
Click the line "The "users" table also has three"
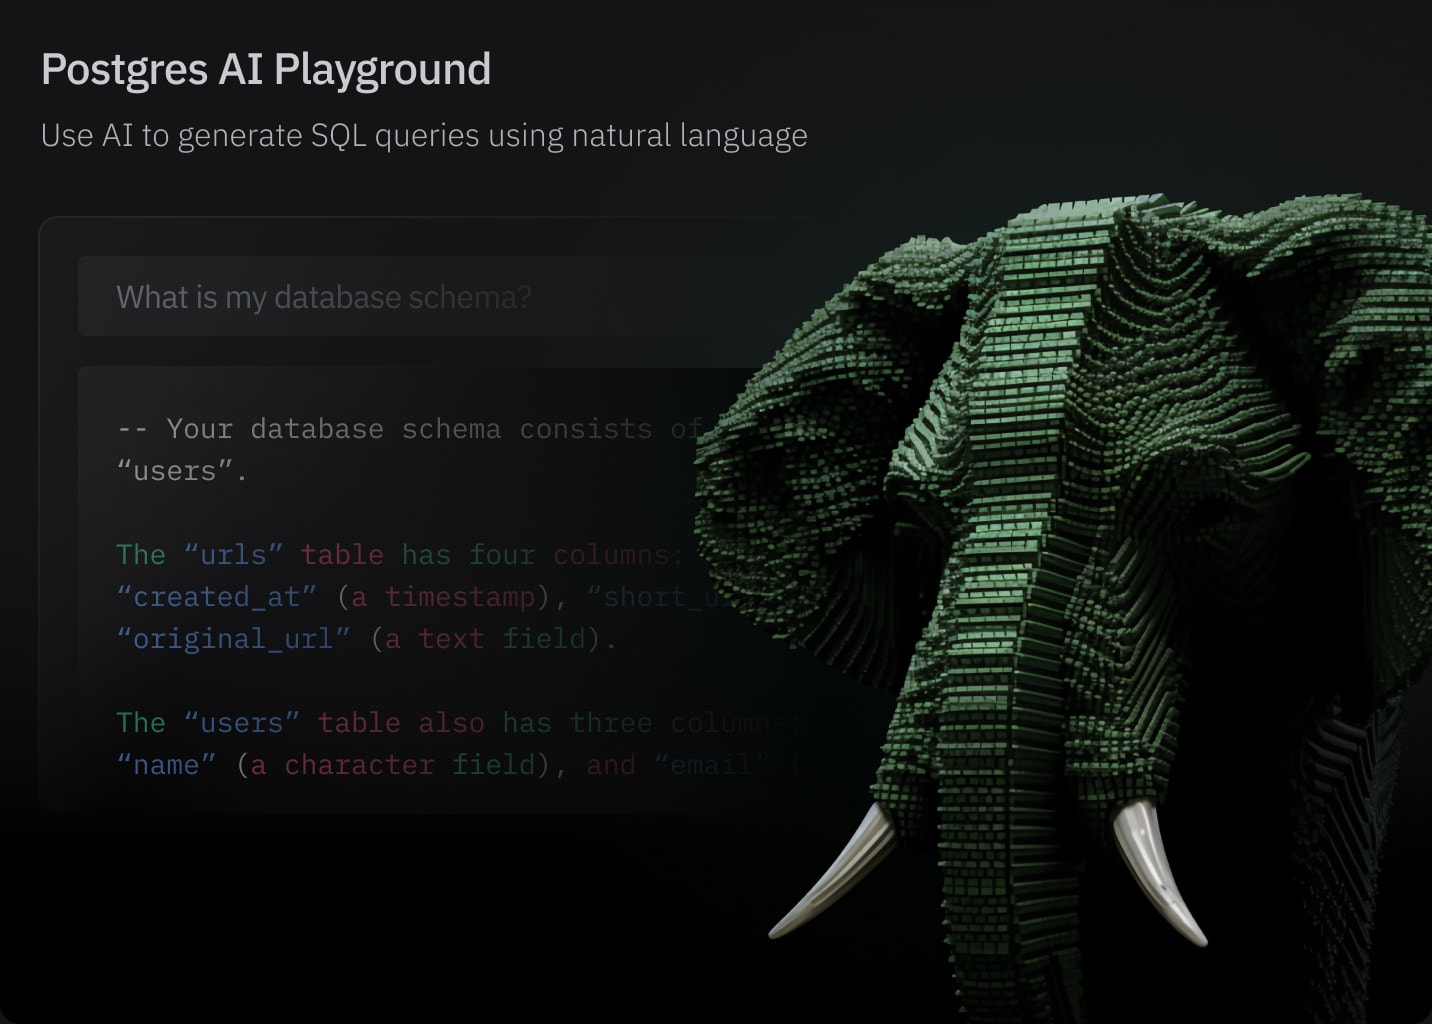(x=460, y=723)
